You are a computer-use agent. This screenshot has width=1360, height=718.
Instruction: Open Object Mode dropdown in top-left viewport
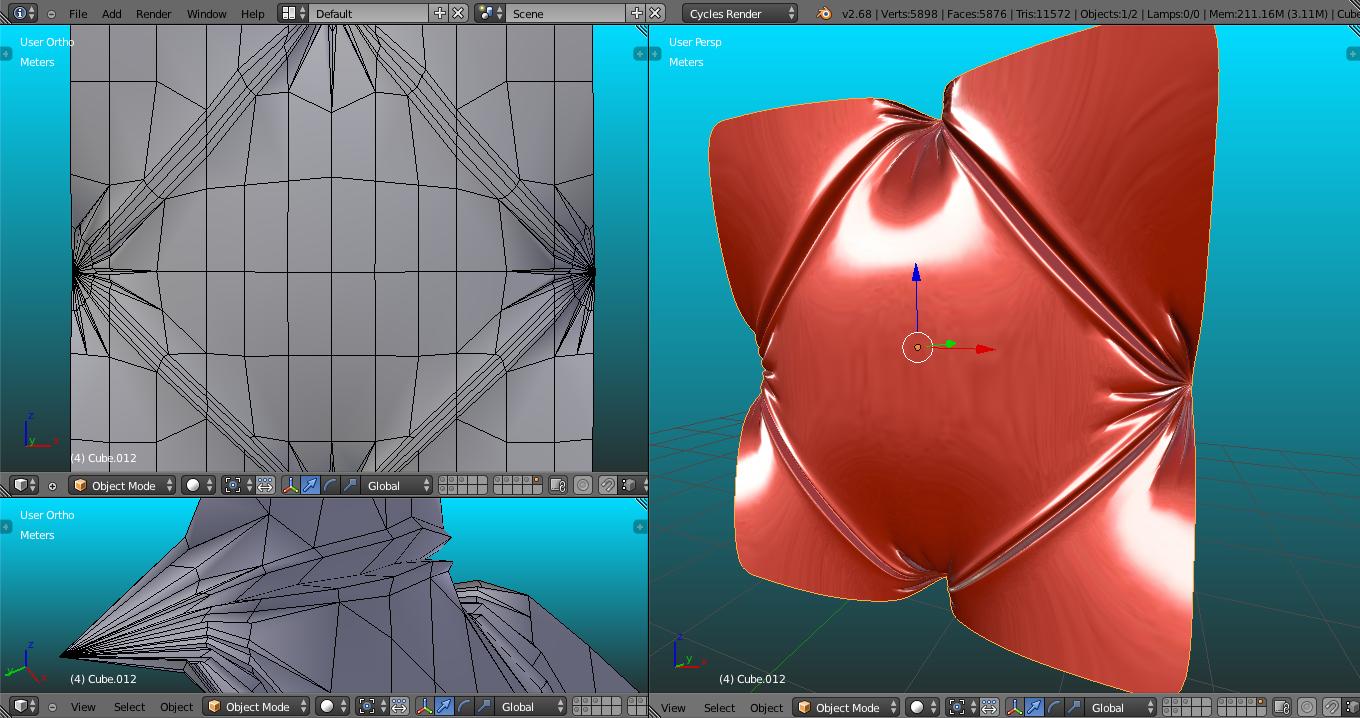tap(122, 486)
